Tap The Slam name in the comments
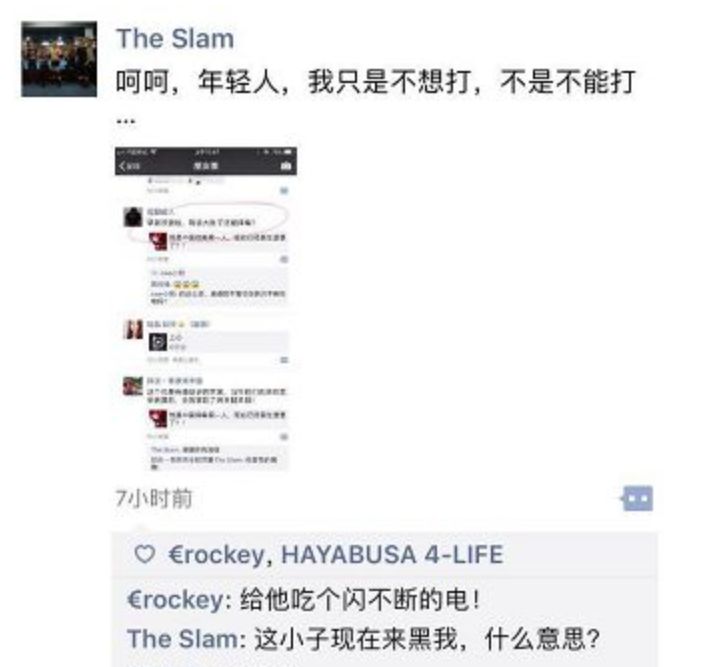This screenshot has width=707, height=667. click(183, 639)
